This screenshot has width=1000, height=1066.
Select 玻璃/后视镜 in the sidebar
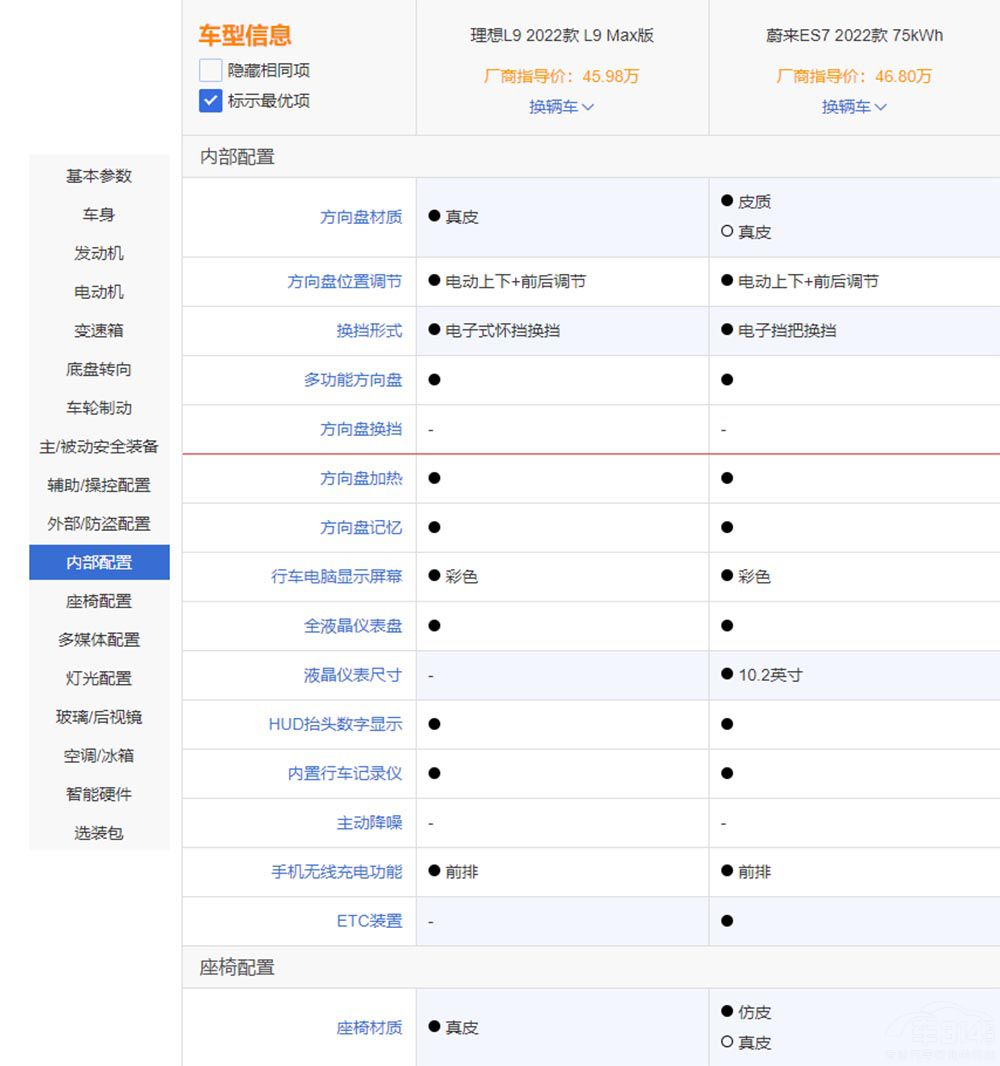99,717
